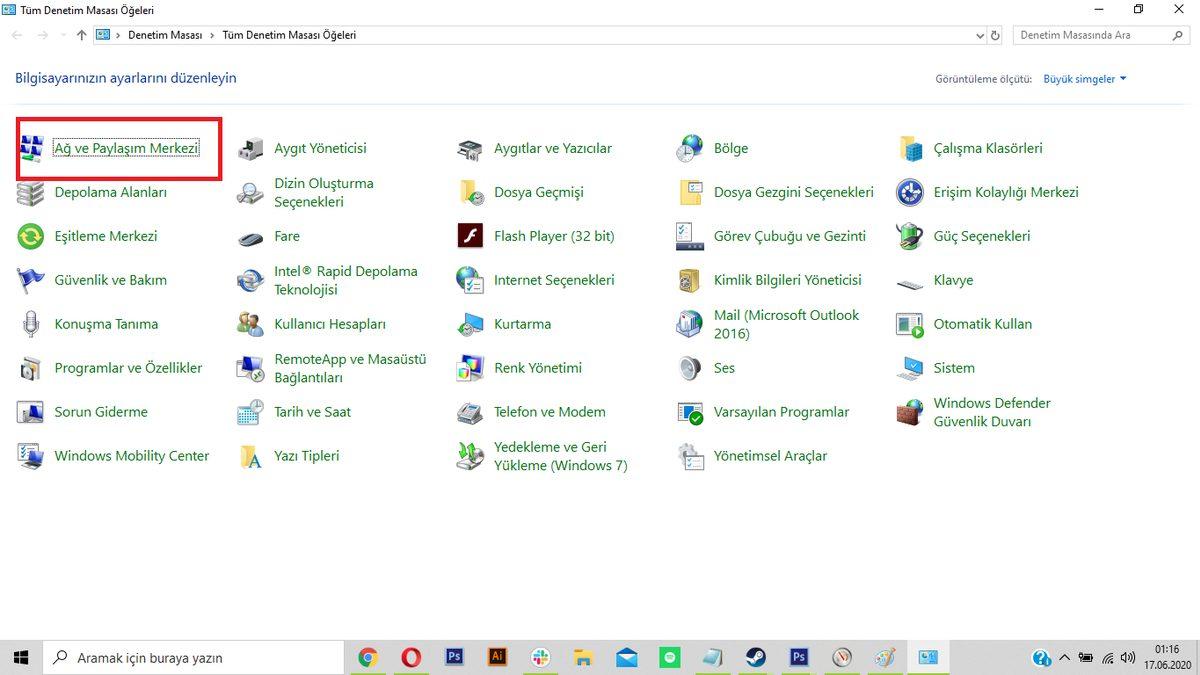The image size is (1200, 675).
Task: Show hidden system tray icons
Action: coord(1064,658)
